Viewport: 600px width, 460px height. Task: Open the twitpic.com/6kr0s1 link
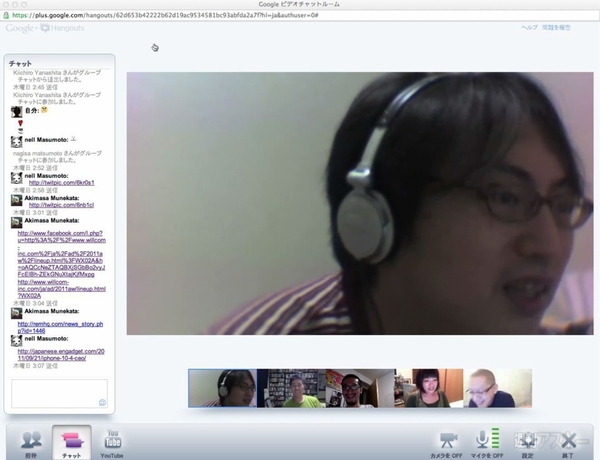[62, 183]
